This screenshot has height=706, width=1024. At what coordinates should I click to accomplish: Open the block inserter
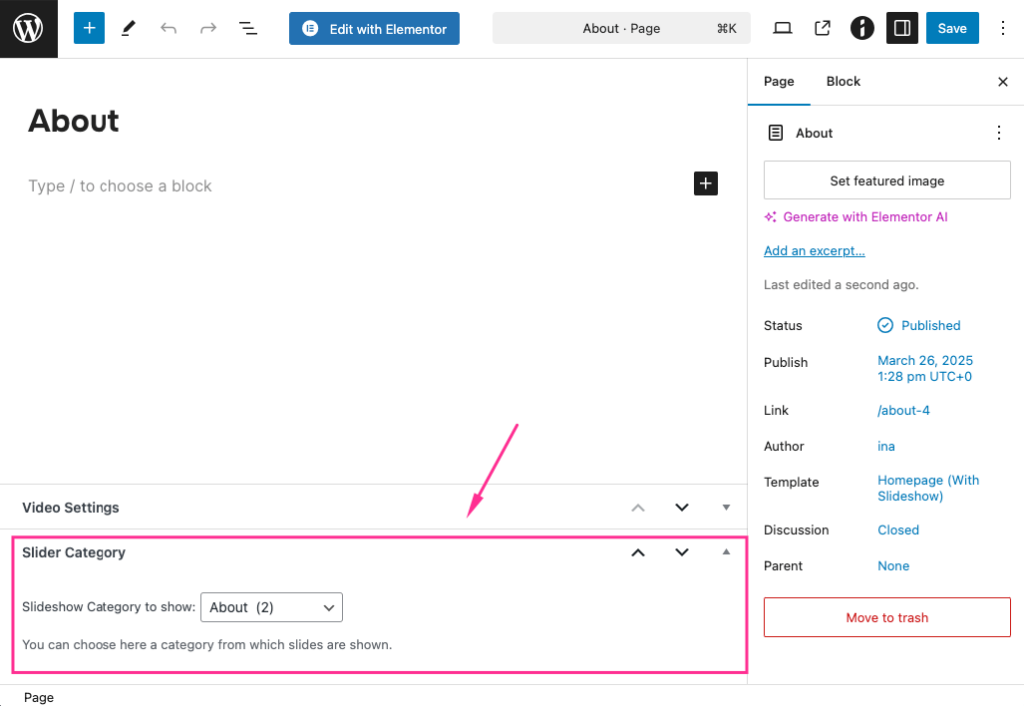88,28
